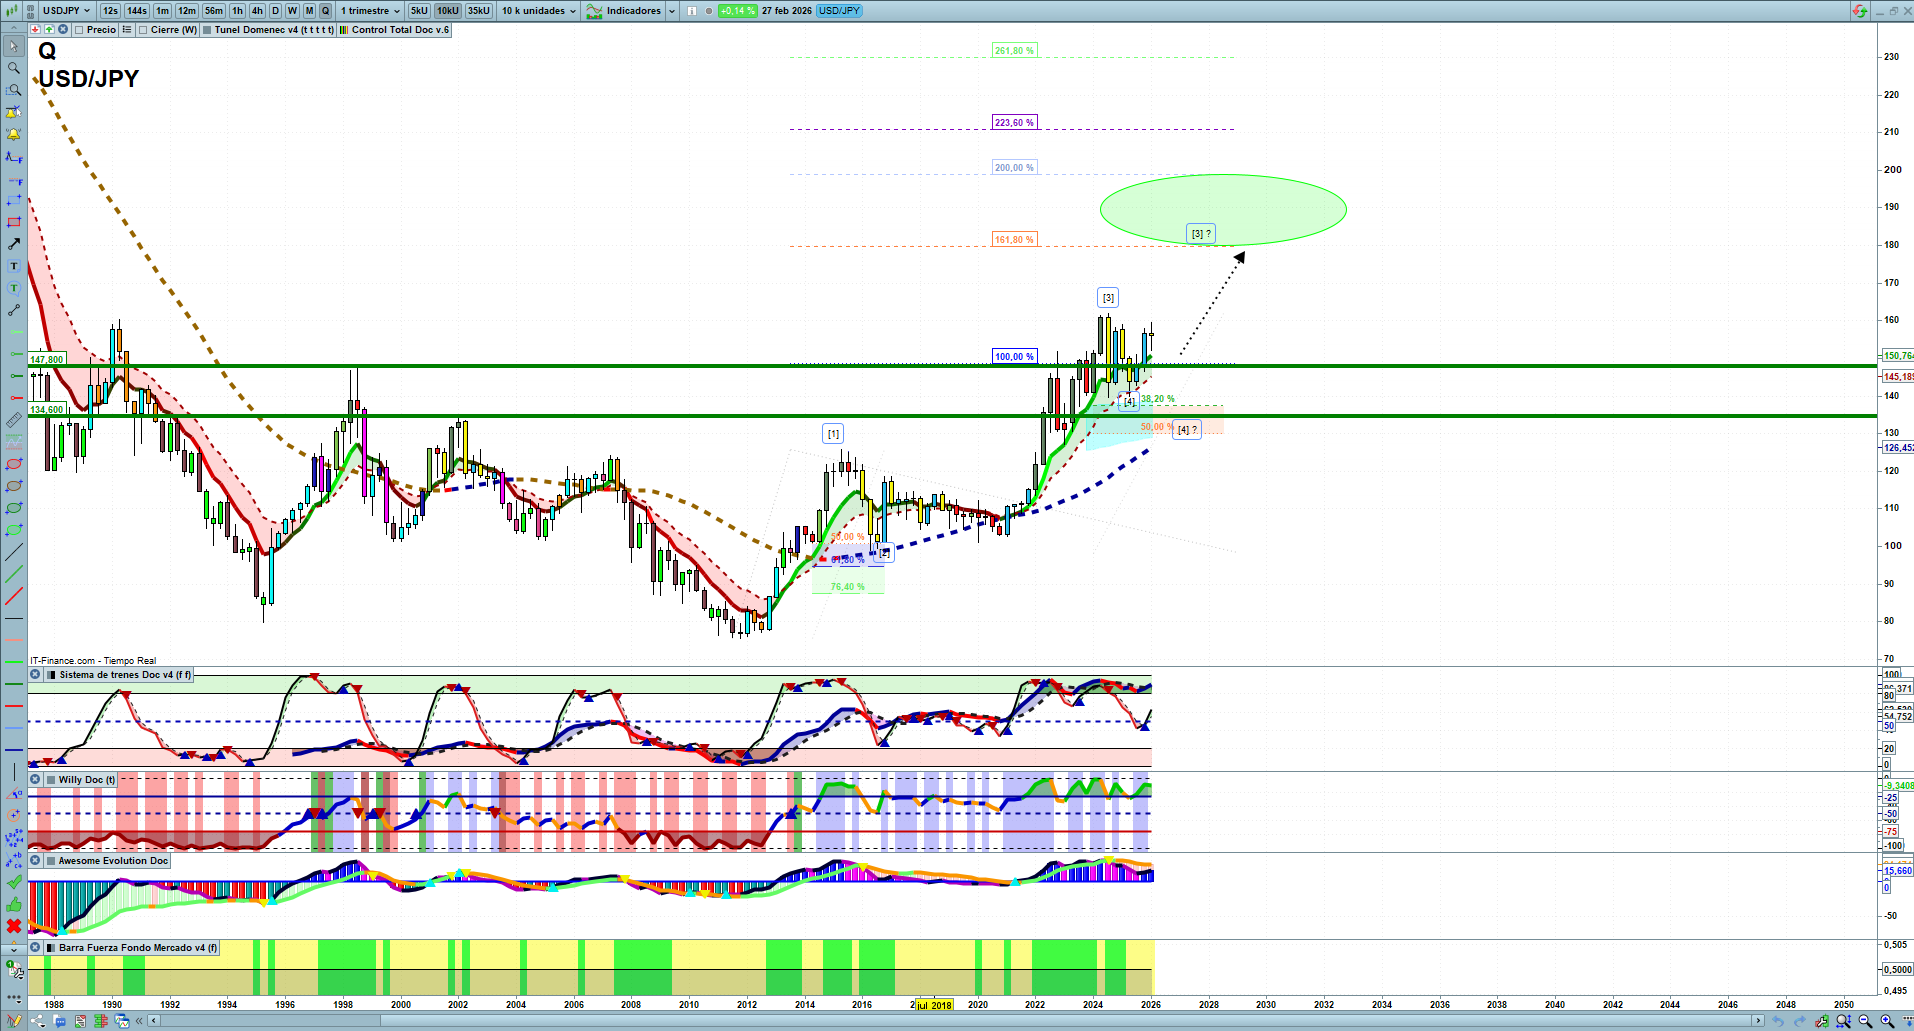Click the gray status indicator dot in the toolbar

click(709, 11)
